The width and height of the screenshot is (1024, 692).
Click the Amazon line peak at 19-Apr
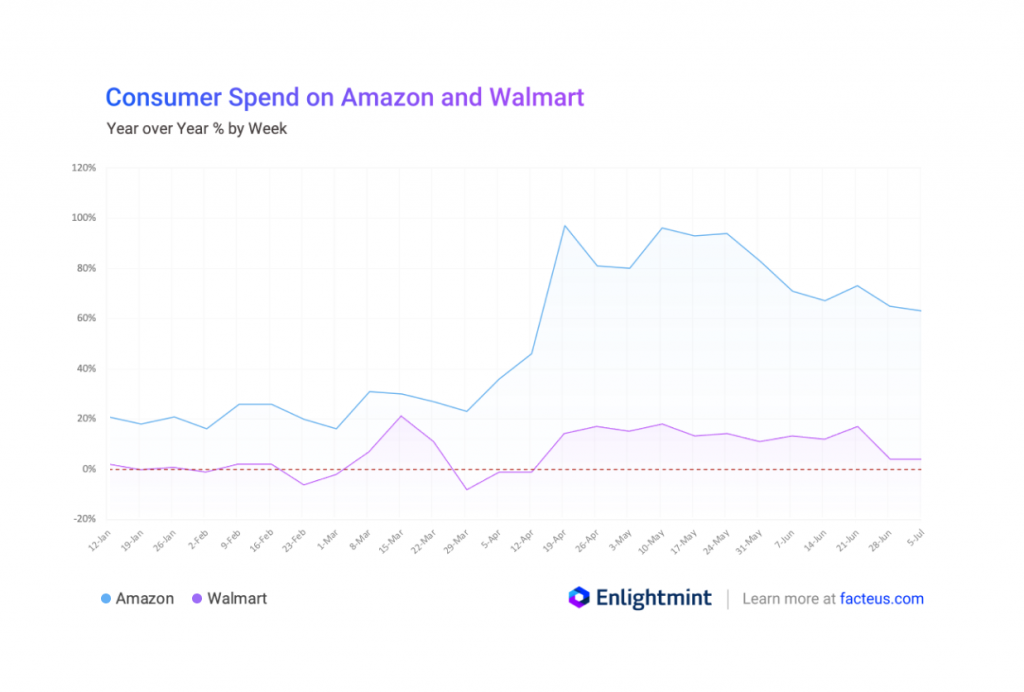point(565,225)
